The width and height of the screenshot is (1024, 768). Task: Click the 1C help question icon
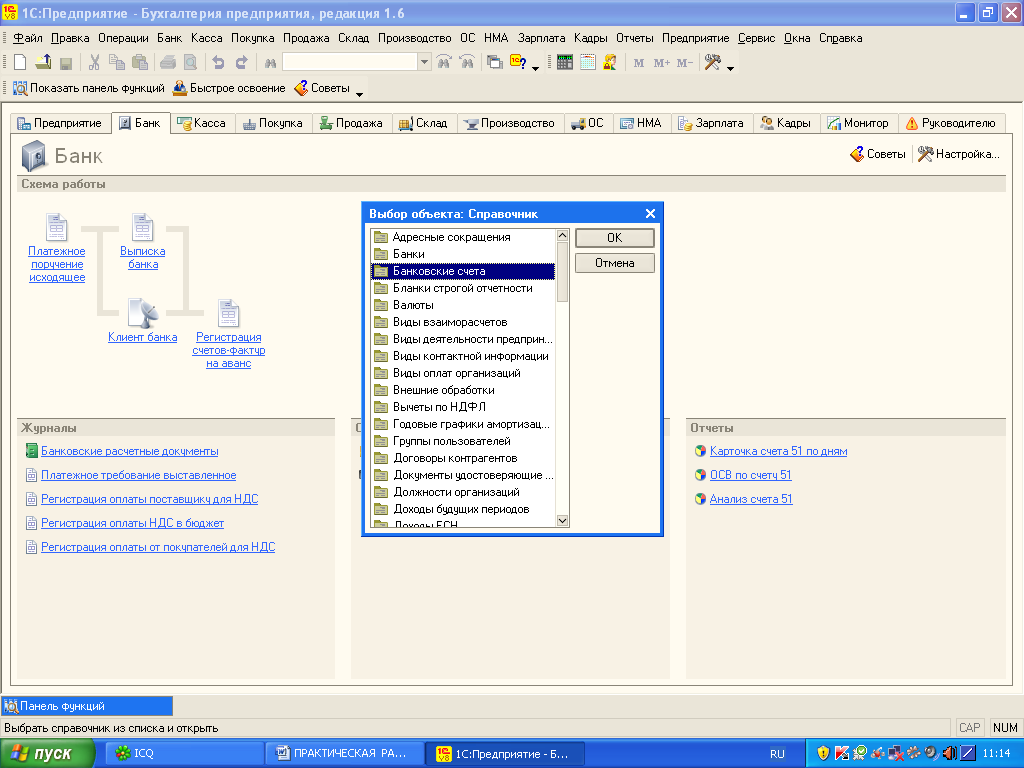(519, 63)
